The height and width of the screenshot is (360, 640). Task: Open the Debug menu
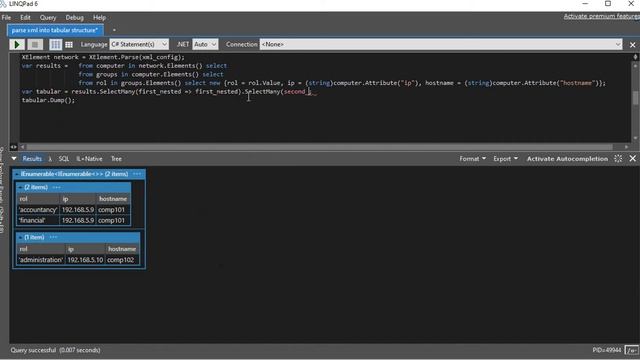coord(74,18)
